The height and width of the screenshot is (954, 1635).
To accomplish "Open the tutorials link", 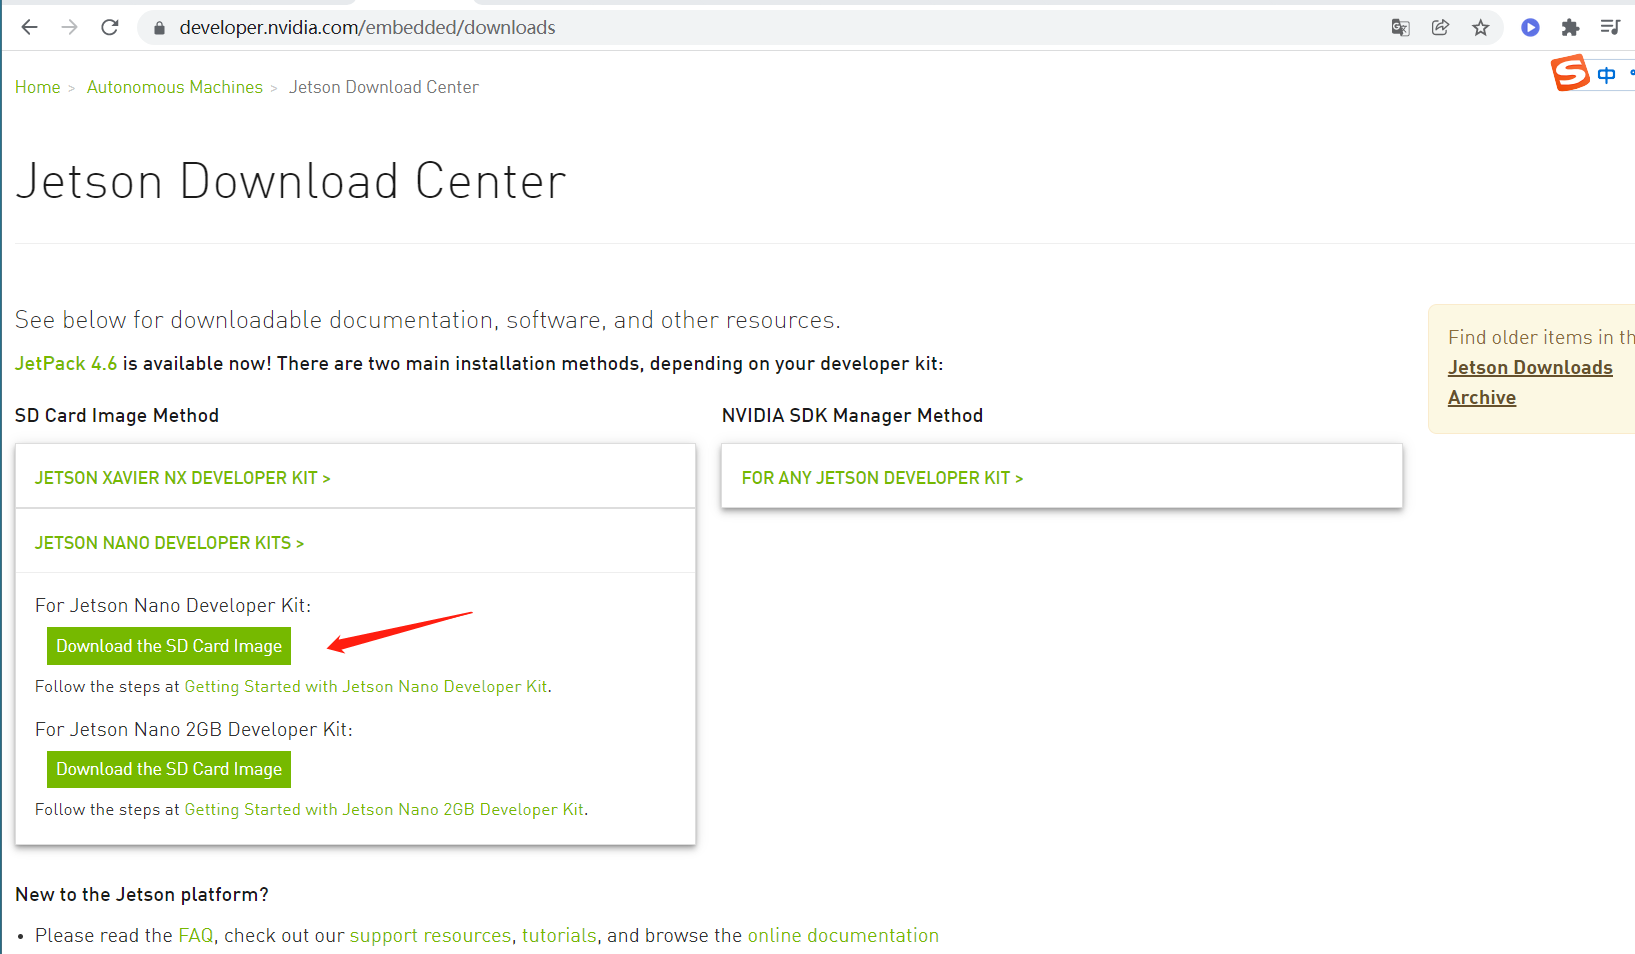I will pos(559,935).
